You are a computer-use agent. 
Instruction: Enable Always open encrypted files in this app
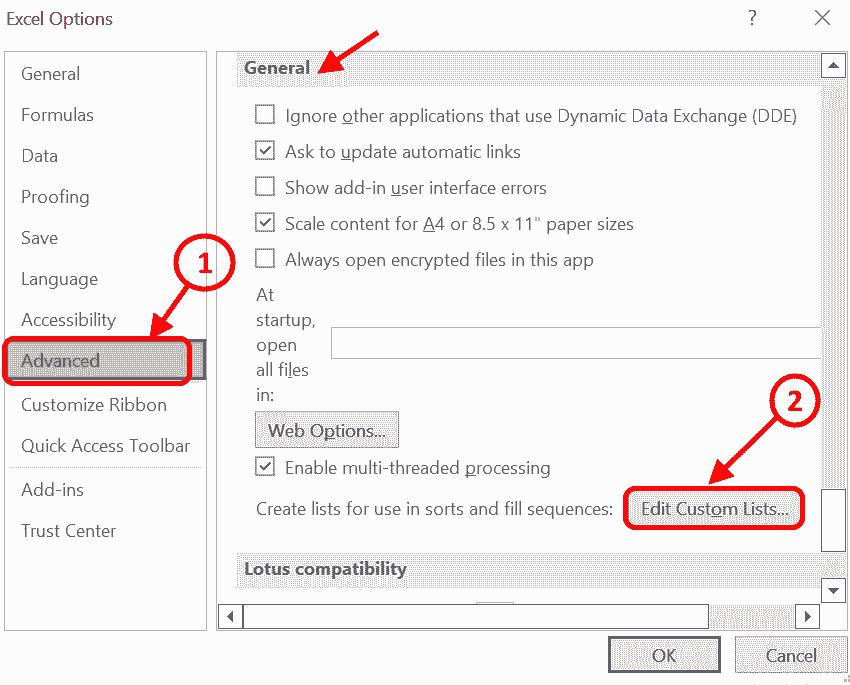pyautogui.click(x=265, y=259)
